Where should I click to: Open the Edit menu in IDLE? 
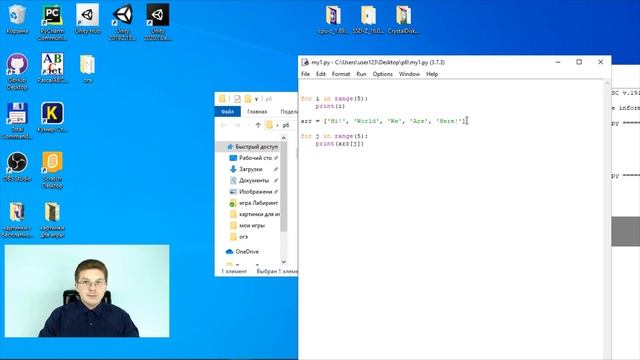(321, 74)
